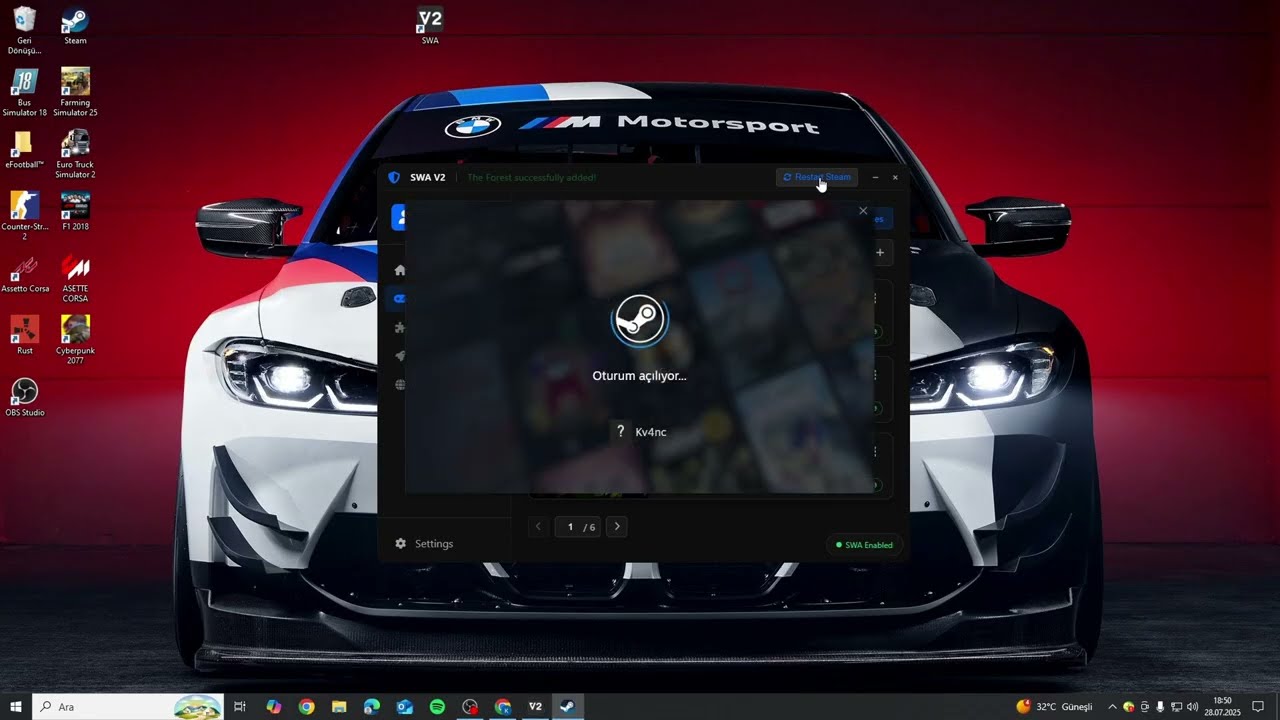This screenshot has height=720, width=1280.
Task: Click the plus add button in SWA
Action: coord(880,253)
